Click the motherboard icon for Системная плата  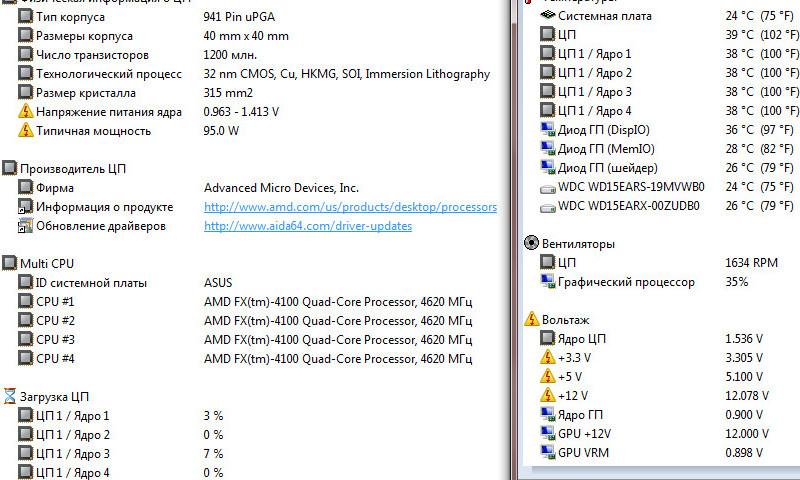pos(547,16)
